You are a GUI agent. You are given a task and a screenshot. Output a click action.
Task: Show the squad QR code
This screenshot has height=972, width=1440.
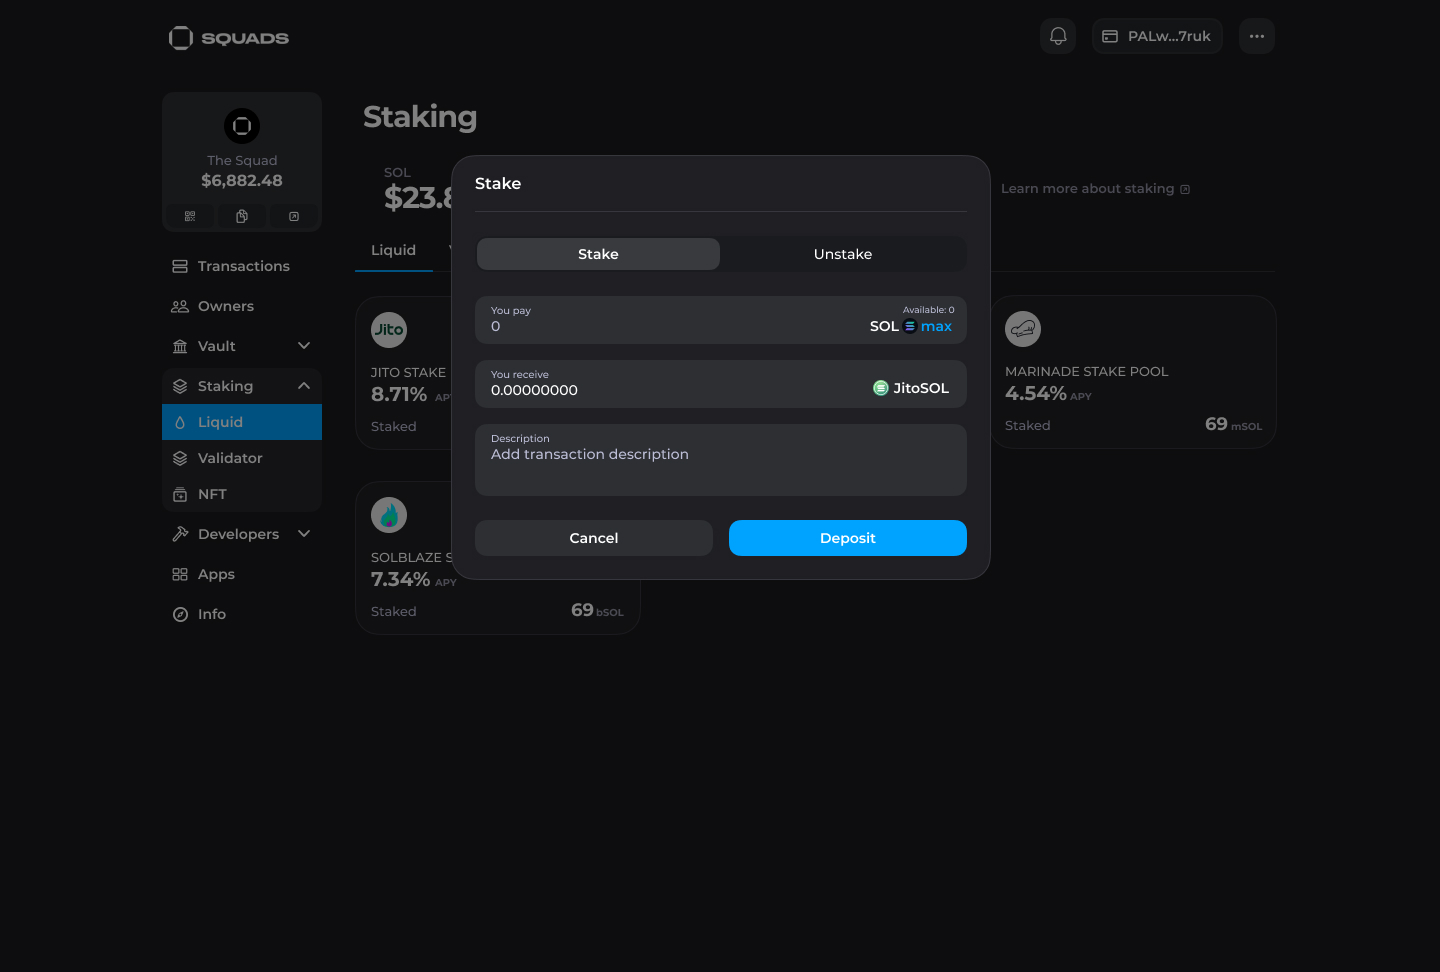pyautogui.click(x=190, y=216)
